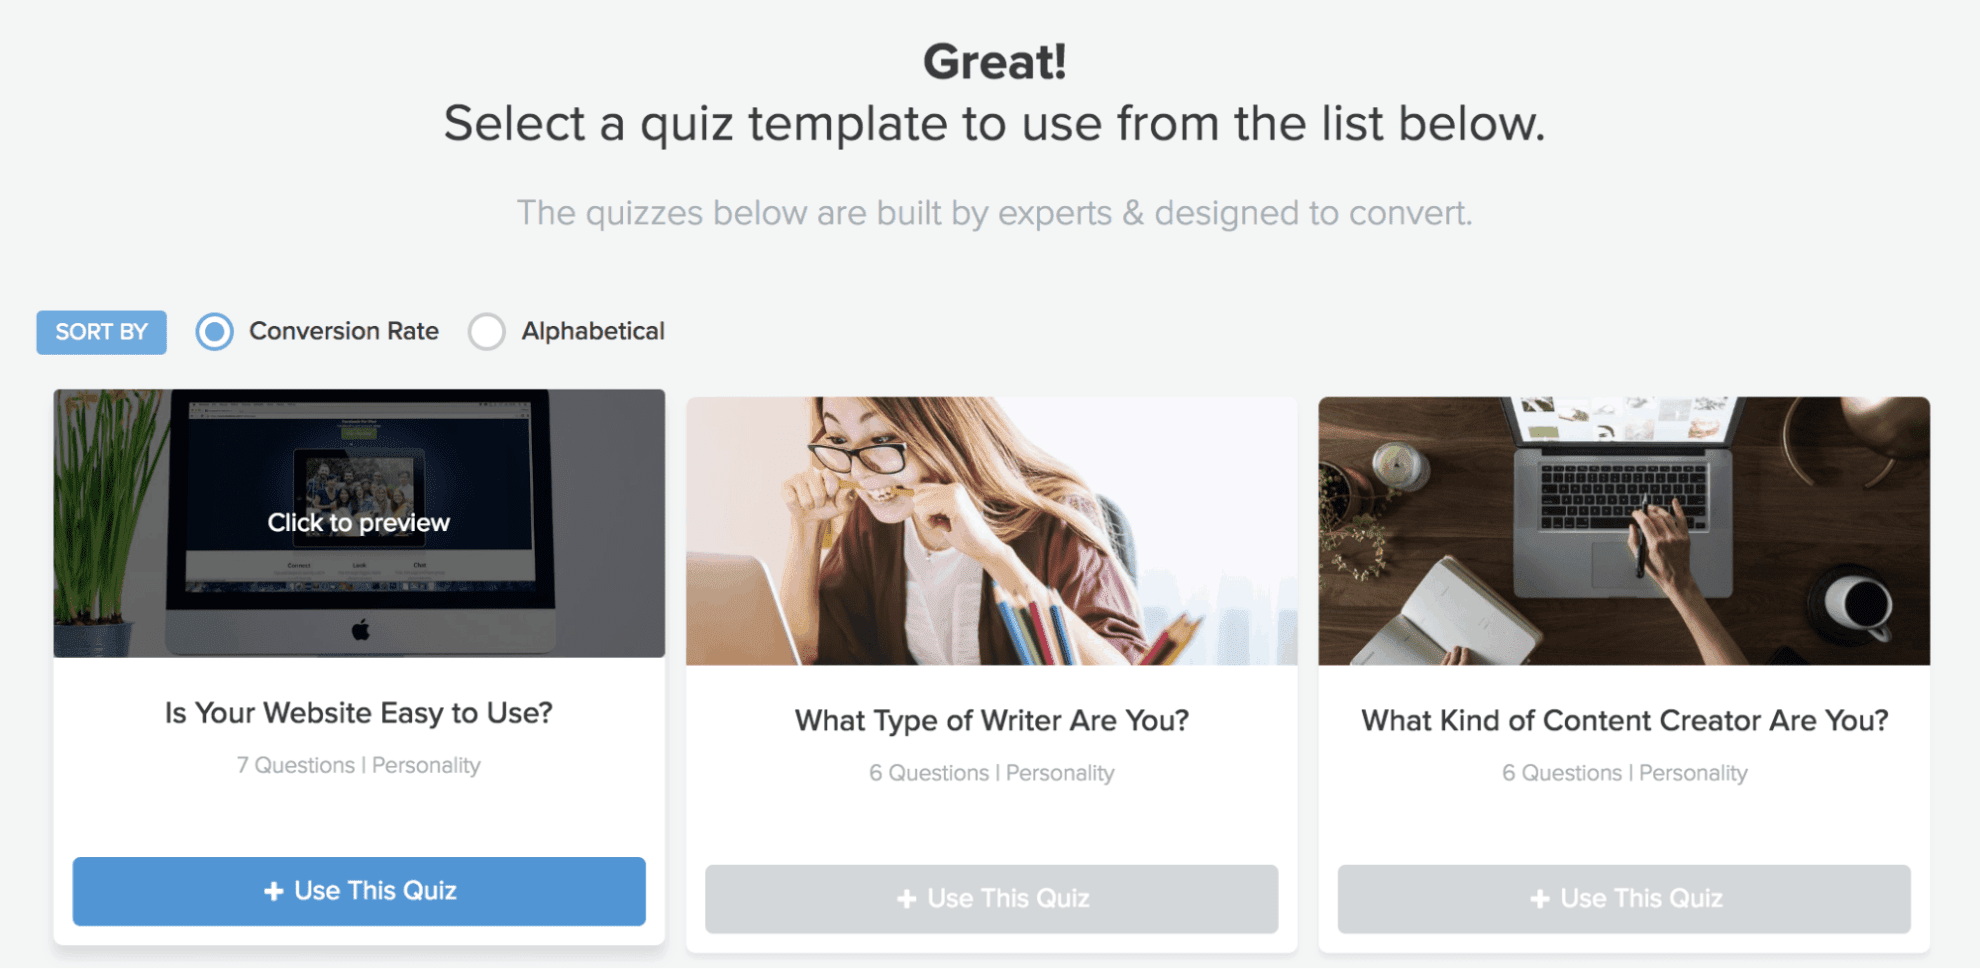
Task: Click the 'Great!' page heading
Action: click(x=994, y=62)
